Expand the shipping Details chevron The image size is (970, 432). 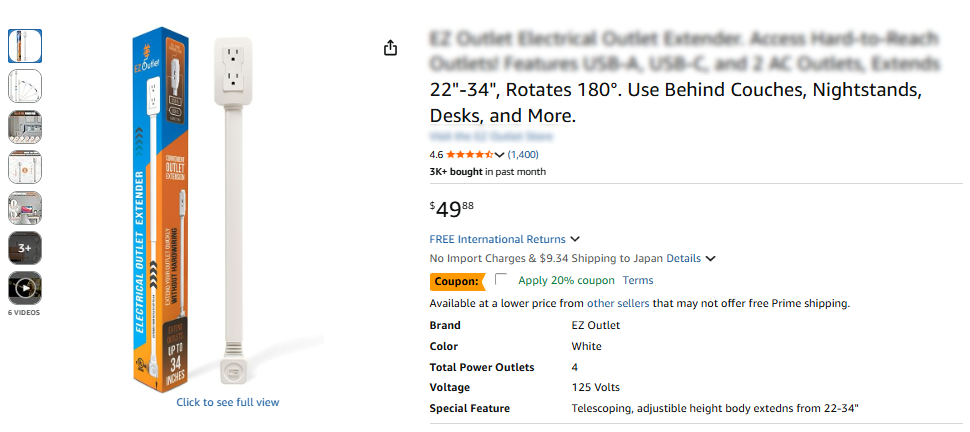click(x=711, y=259)
